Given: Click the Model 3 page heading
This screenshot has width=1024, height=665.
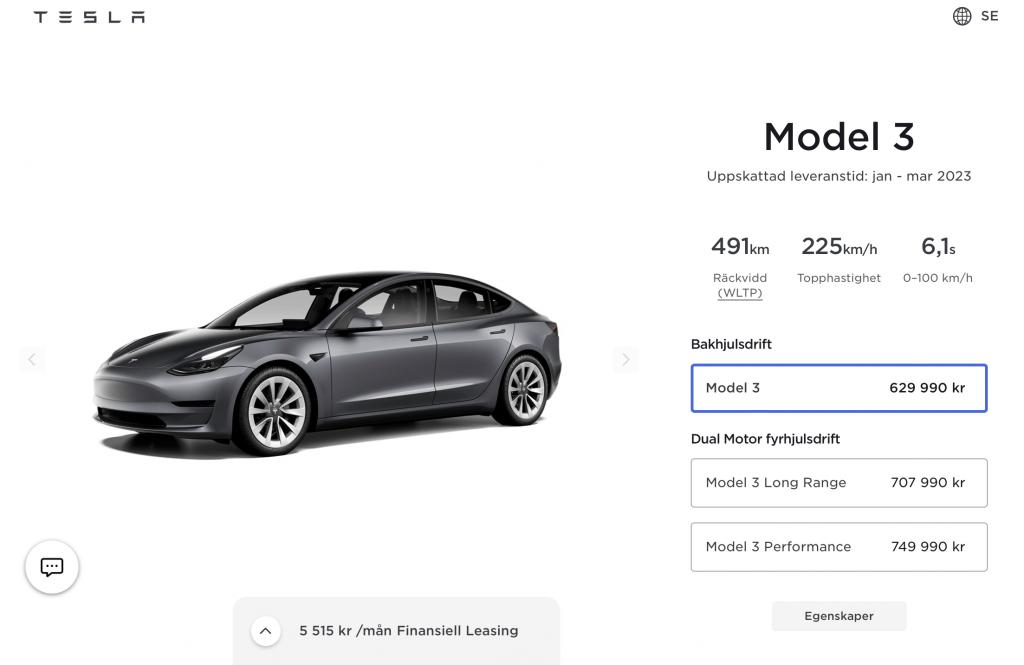Looking at the screenshot, I should coord(838,137).
